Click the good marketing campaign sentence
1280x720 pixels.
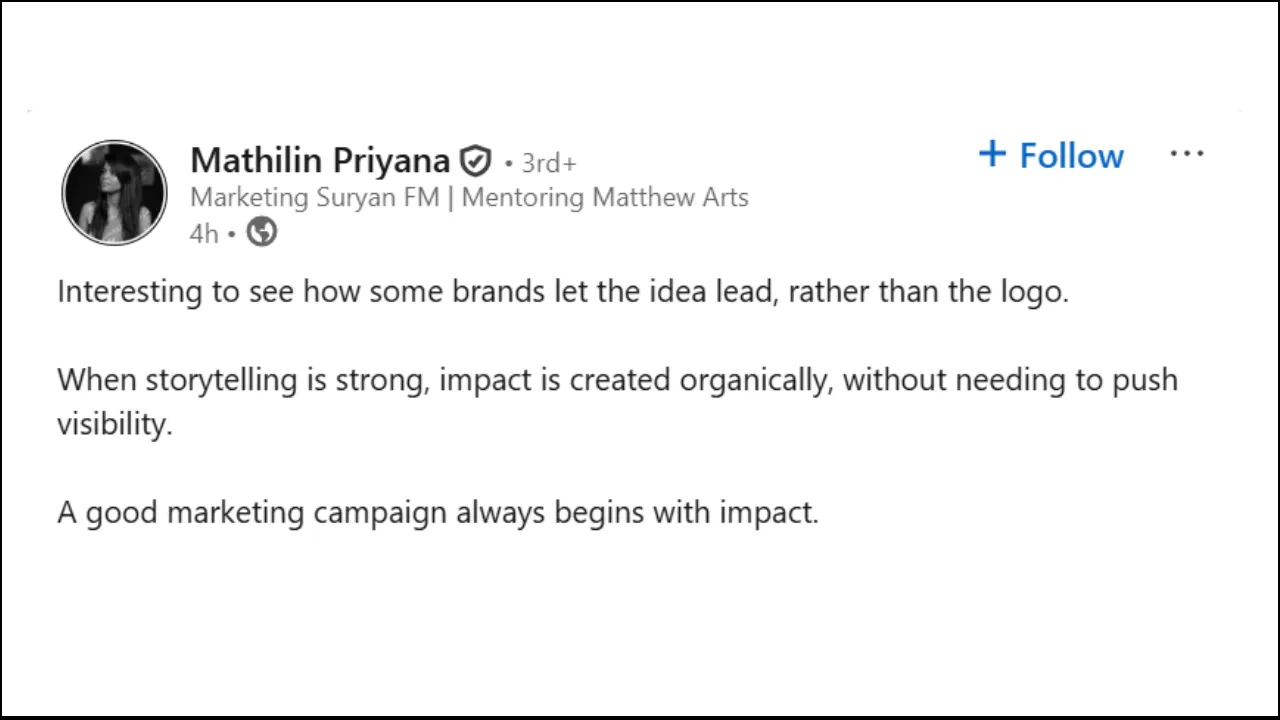(438, 513)
